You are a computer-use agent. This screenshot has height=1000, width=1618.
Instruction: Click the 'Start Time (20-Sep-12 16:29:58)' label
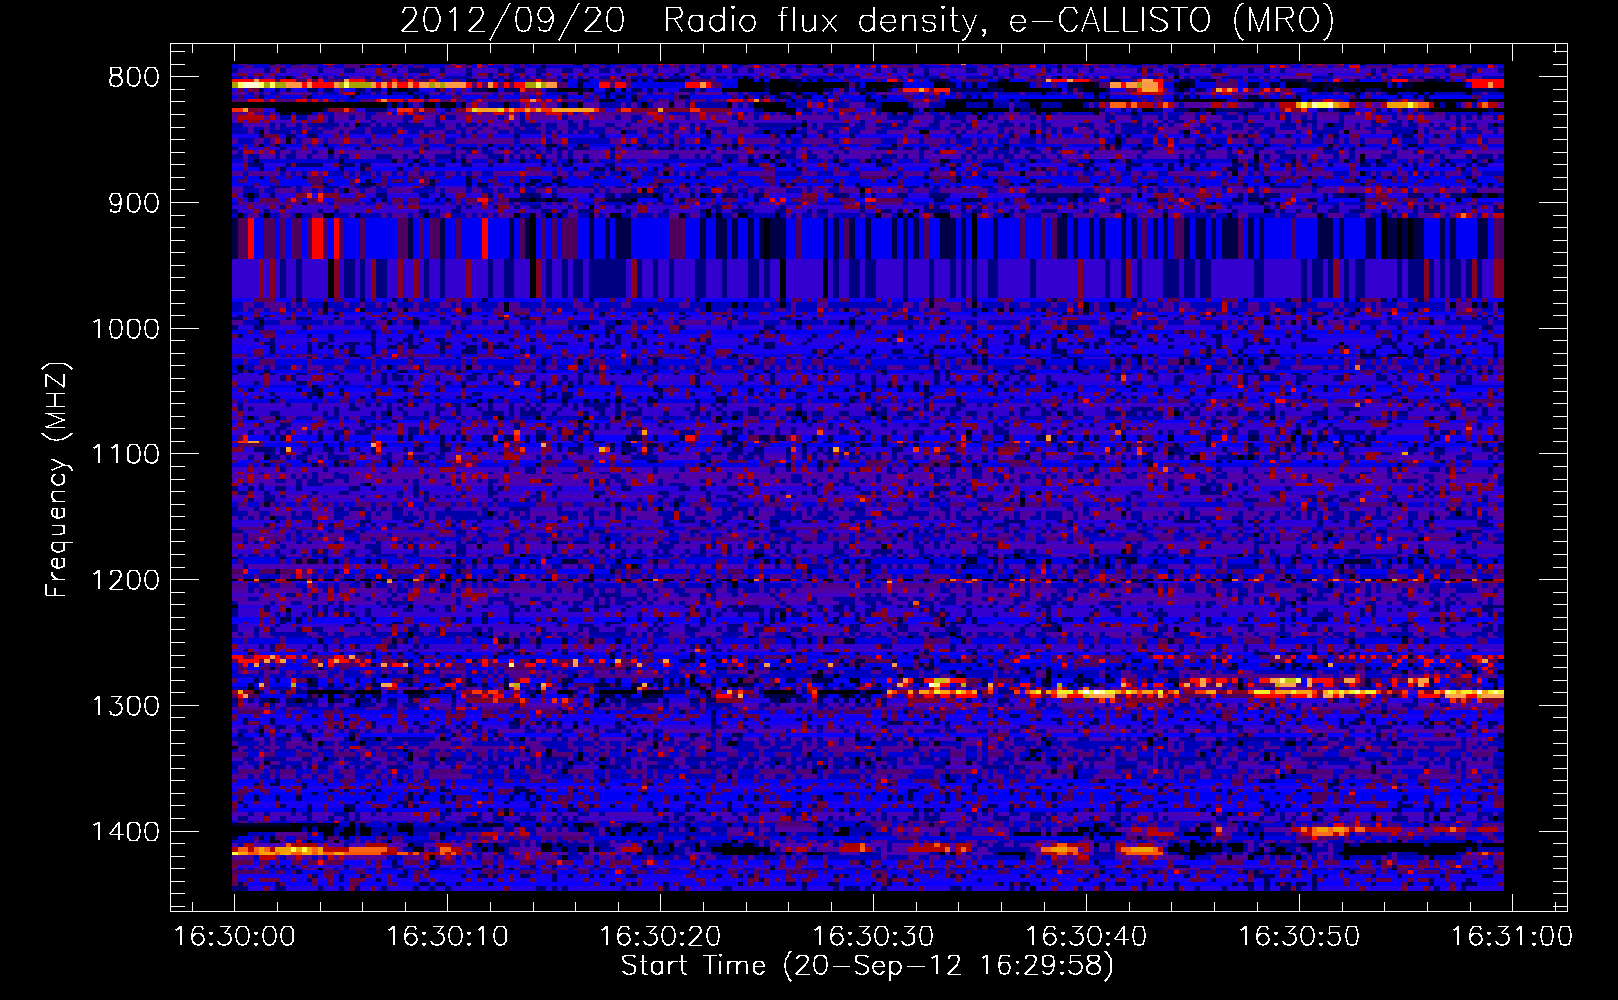[x=867, y=966]
